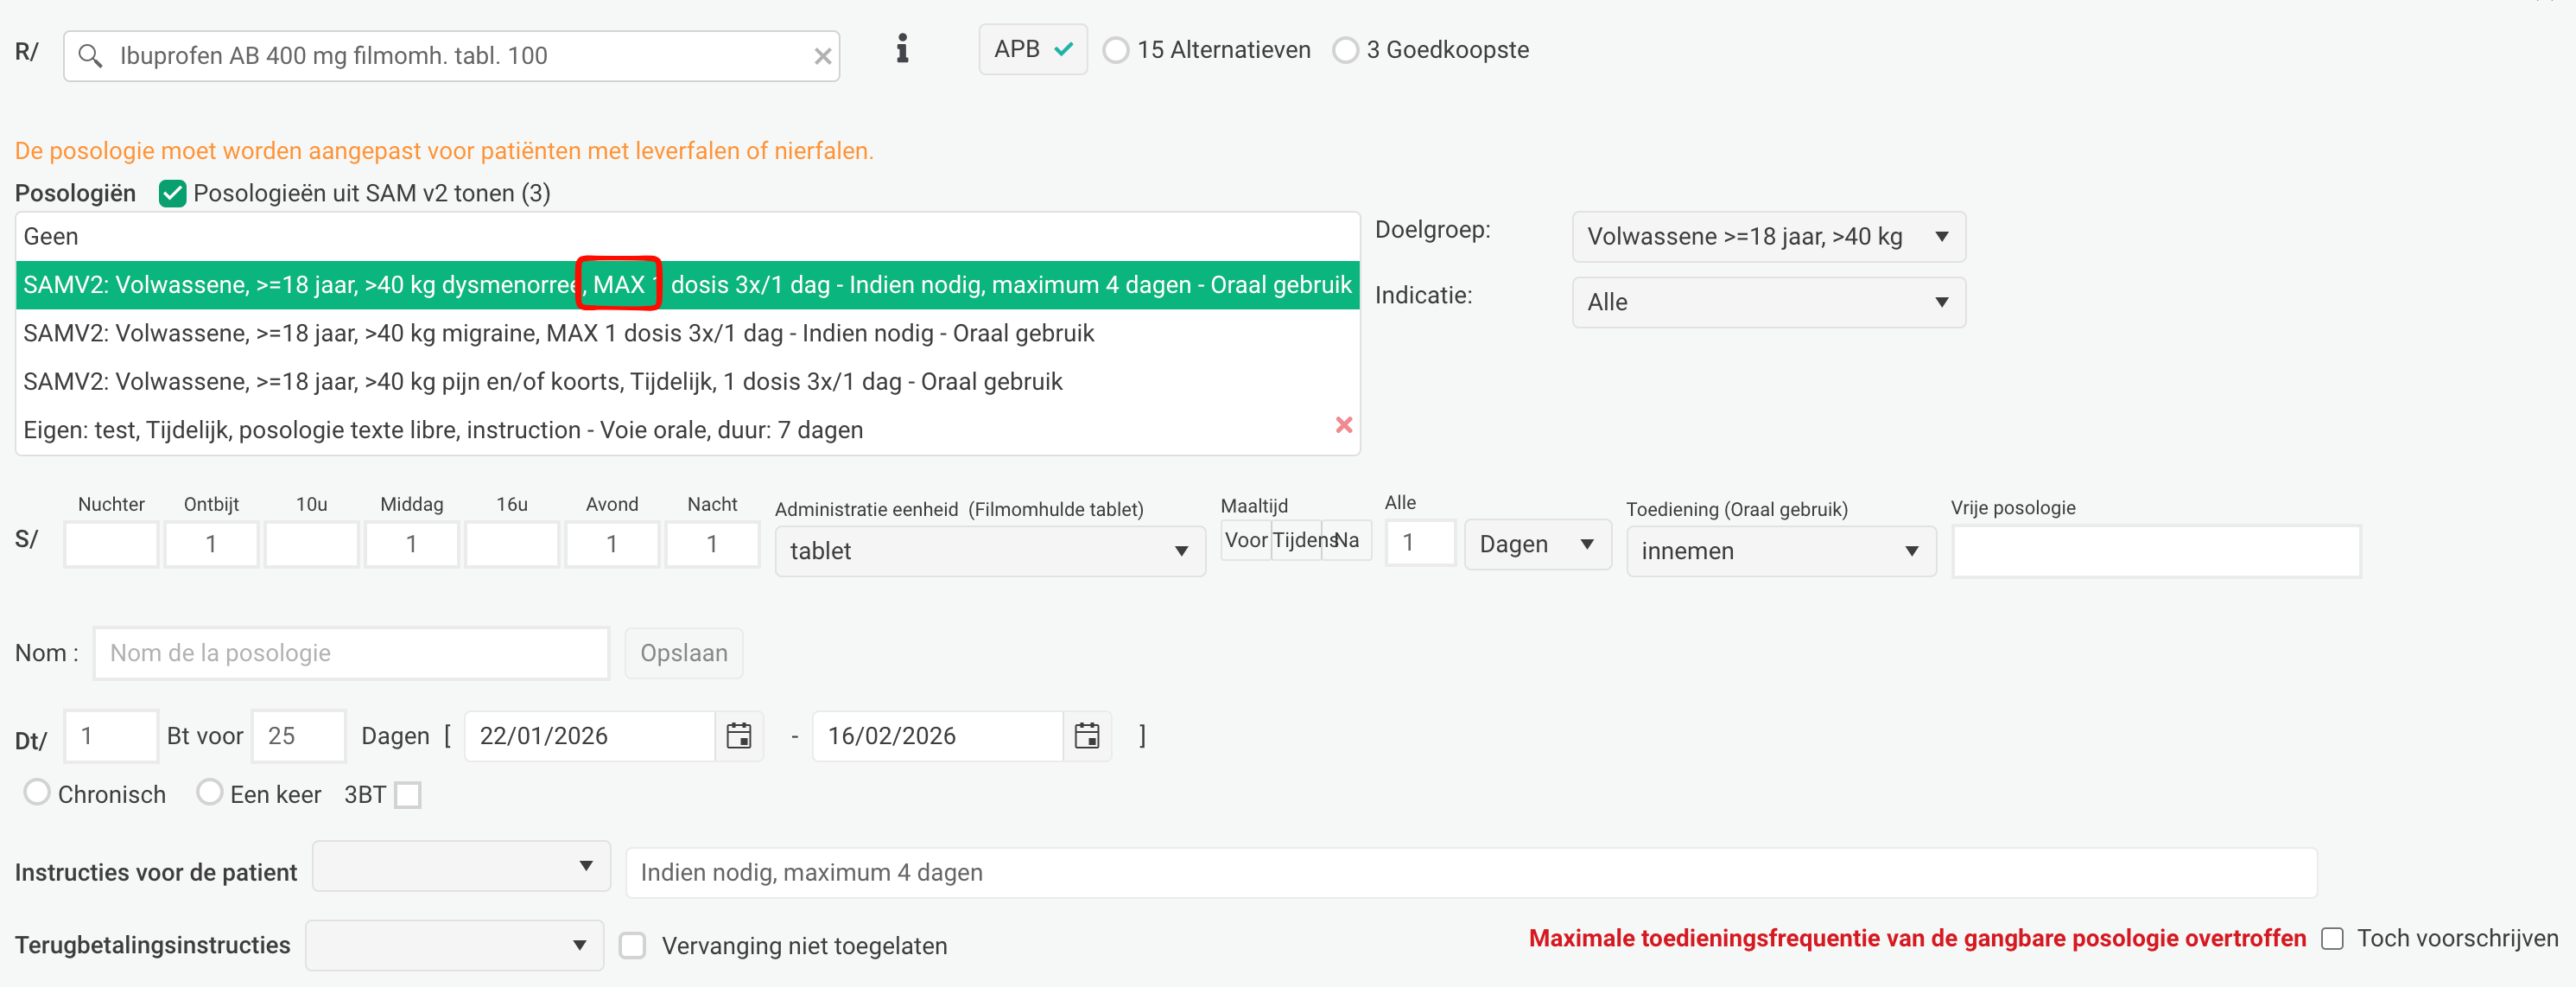
Task: Choose the 'Geen' posology entry
Action: tap(51, 237)
